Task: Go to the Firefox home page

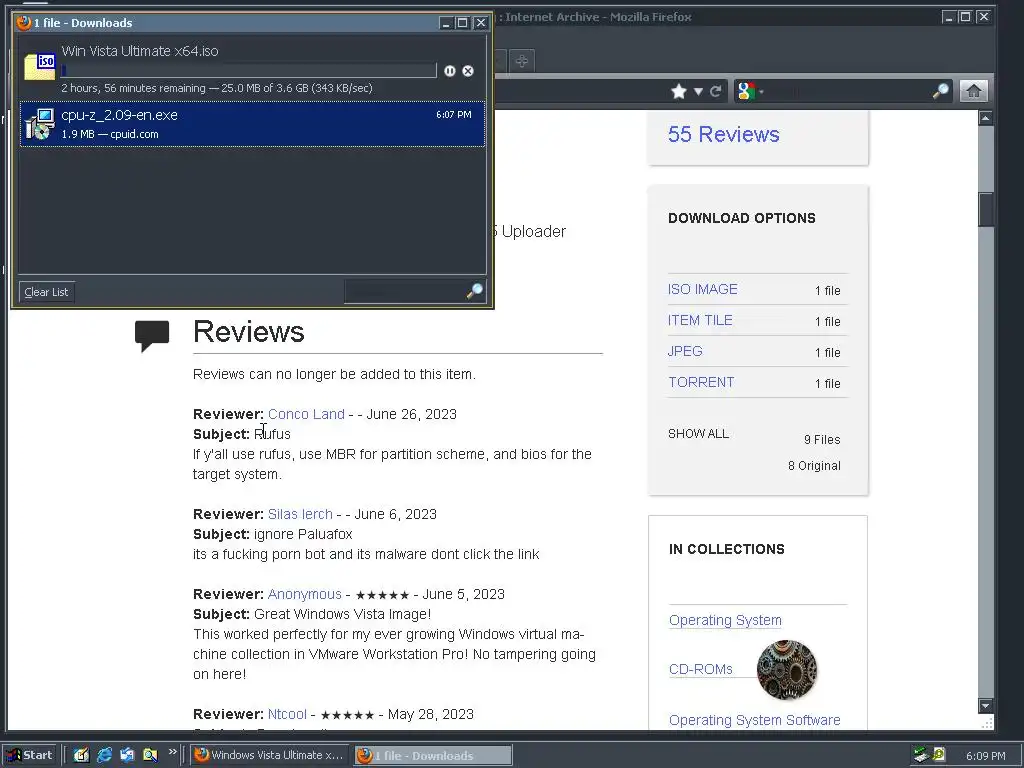Action: (974, 91)
